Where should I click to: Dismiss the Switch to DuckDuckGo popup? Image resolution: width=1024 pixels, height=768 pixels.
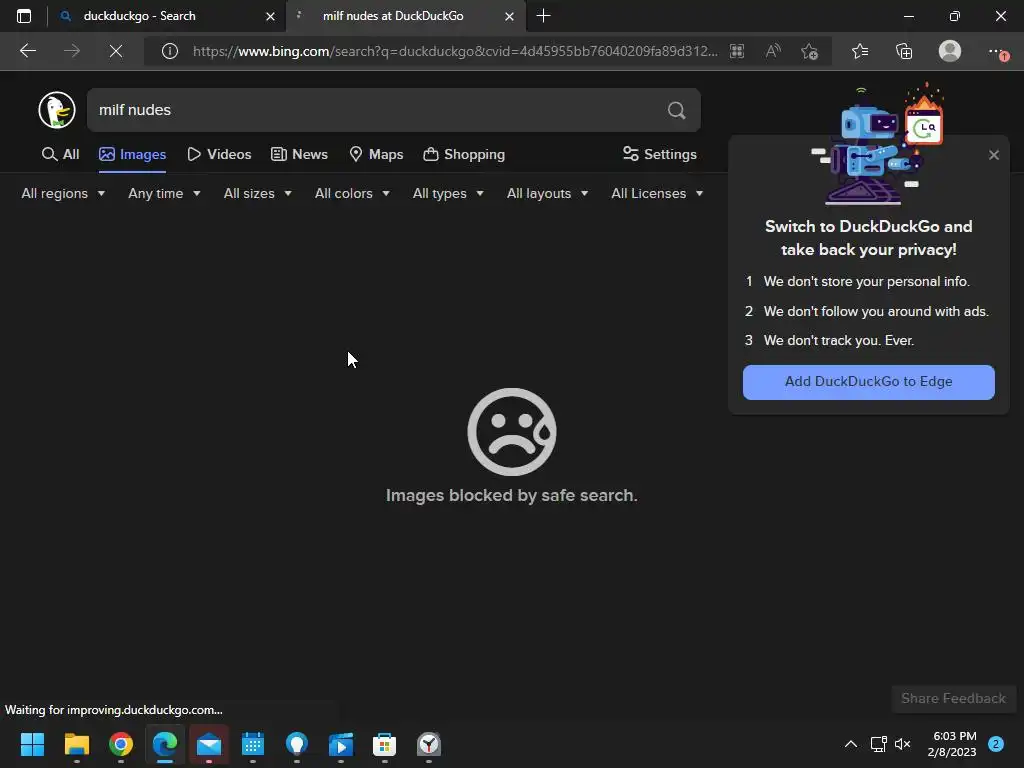[x=994, y=155]
